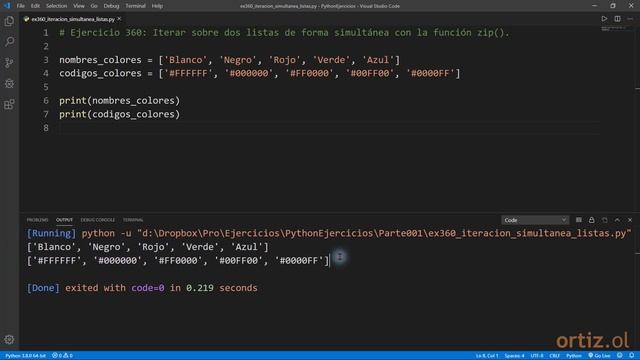Run code with the play icon

604,19
